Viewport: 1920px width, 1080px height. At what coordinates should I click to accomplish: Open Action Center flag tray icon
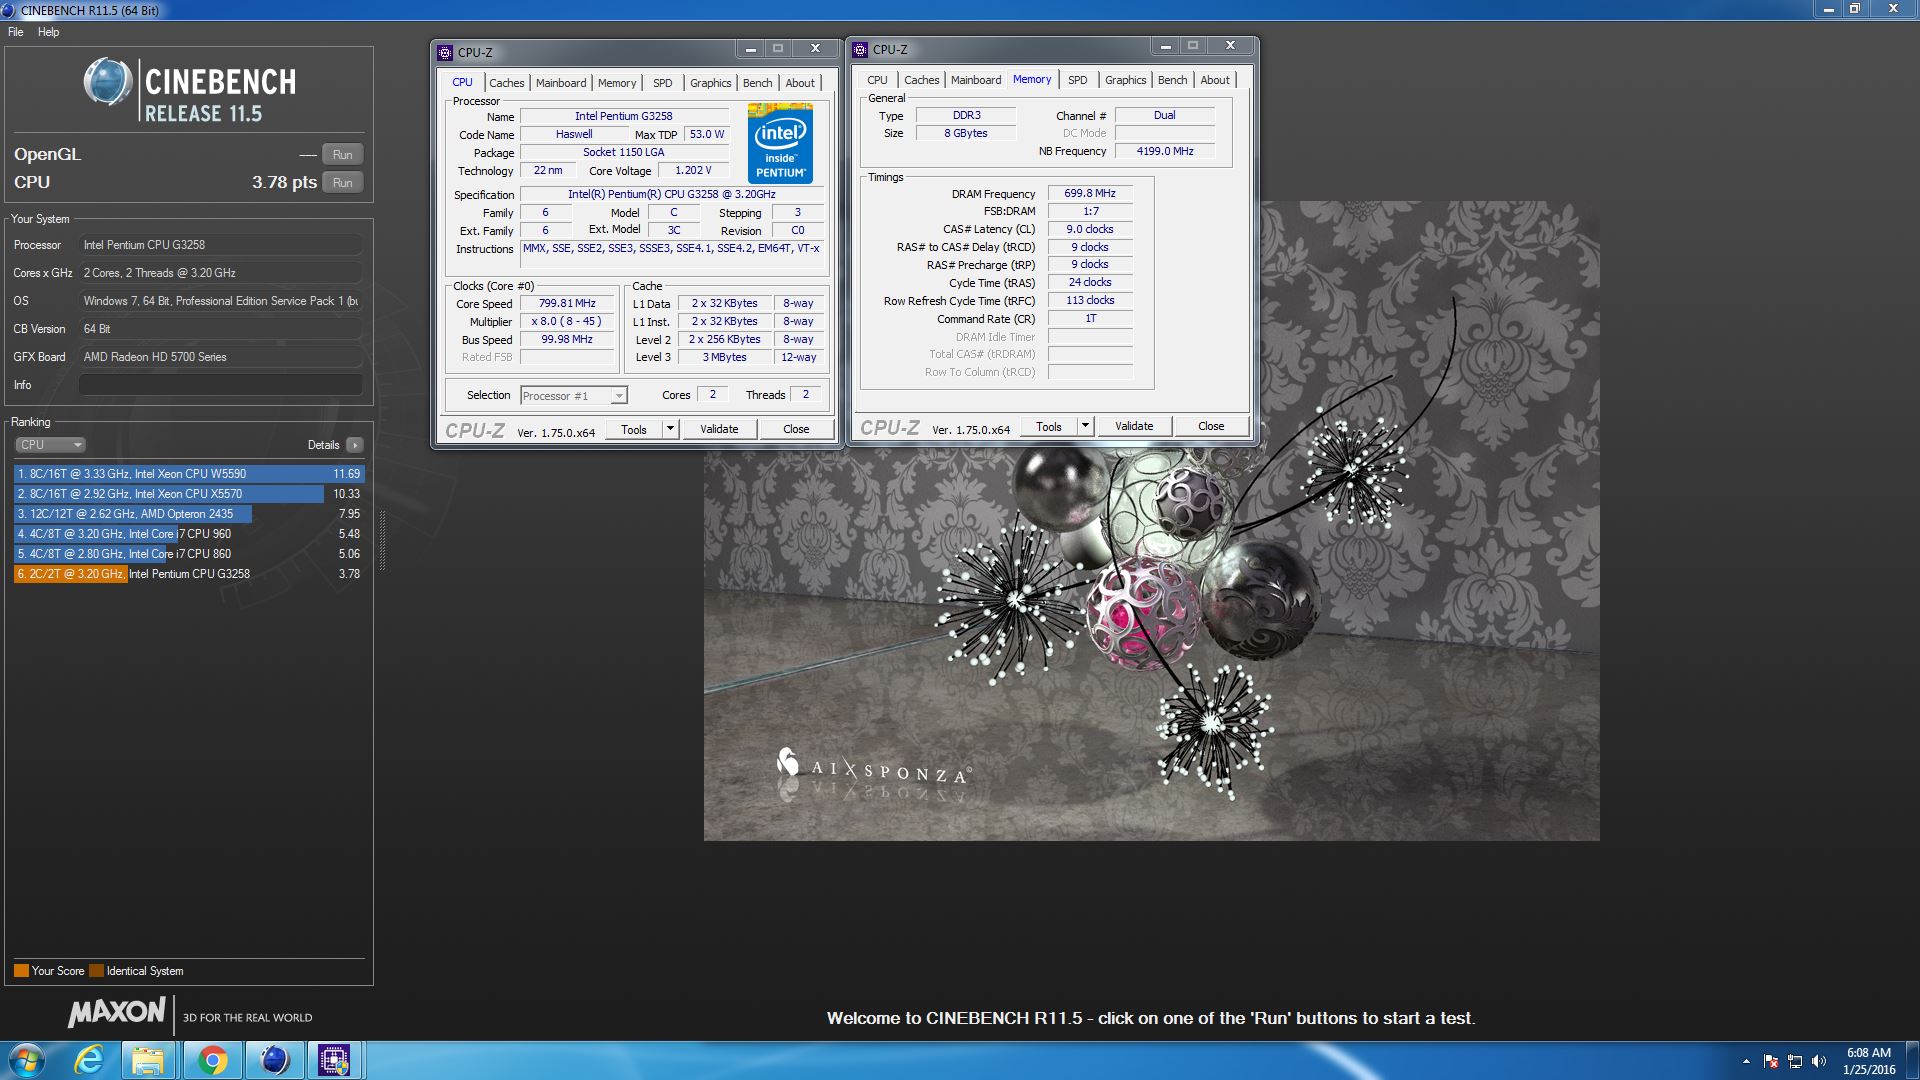pos(1771,1061)
